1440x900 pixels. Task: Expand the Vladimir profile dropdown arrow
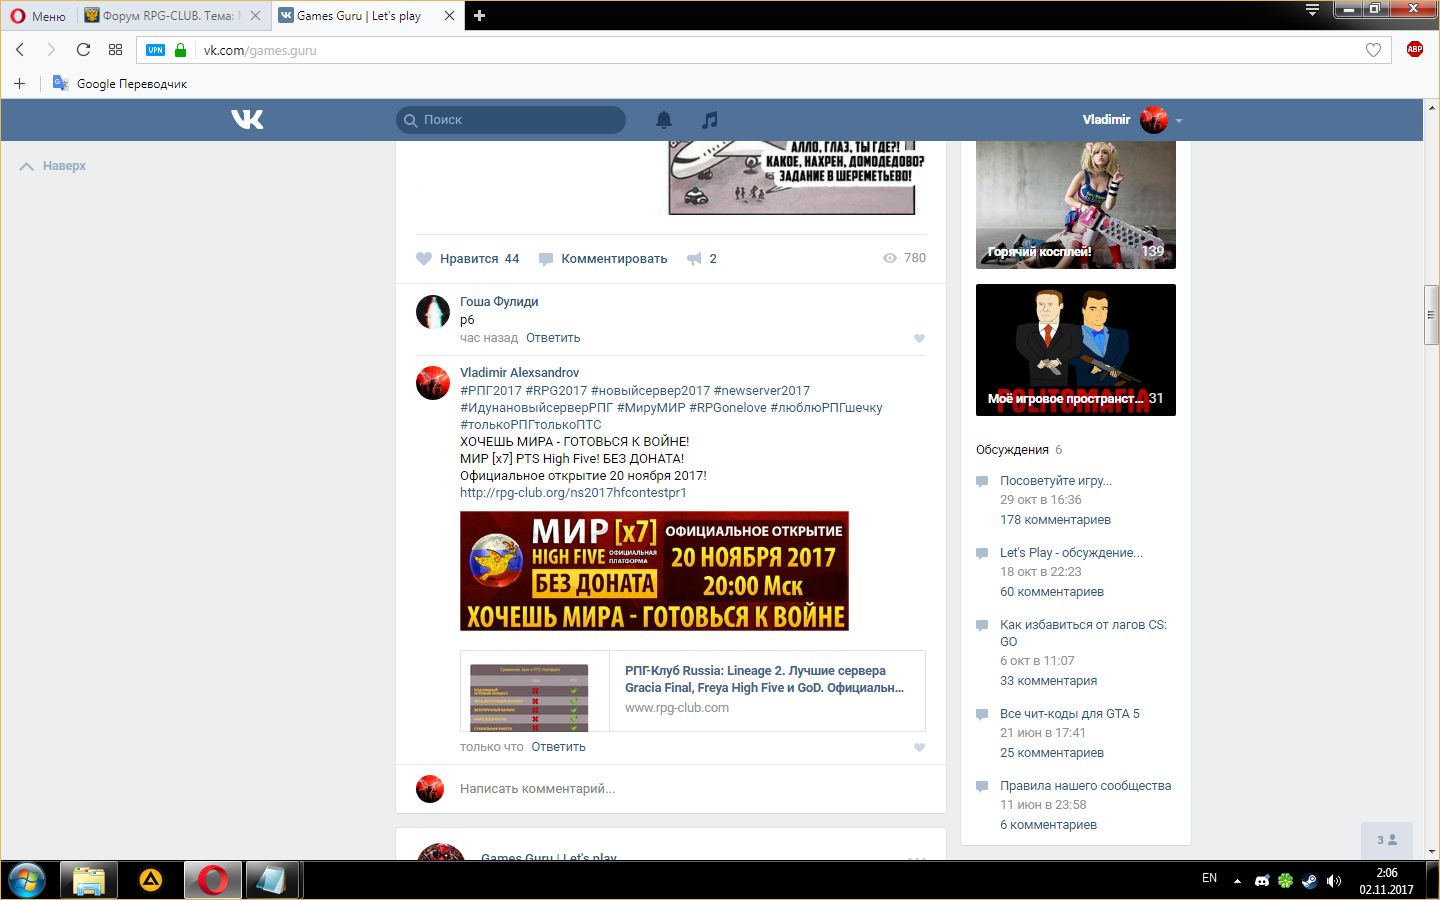(1179, 121)
